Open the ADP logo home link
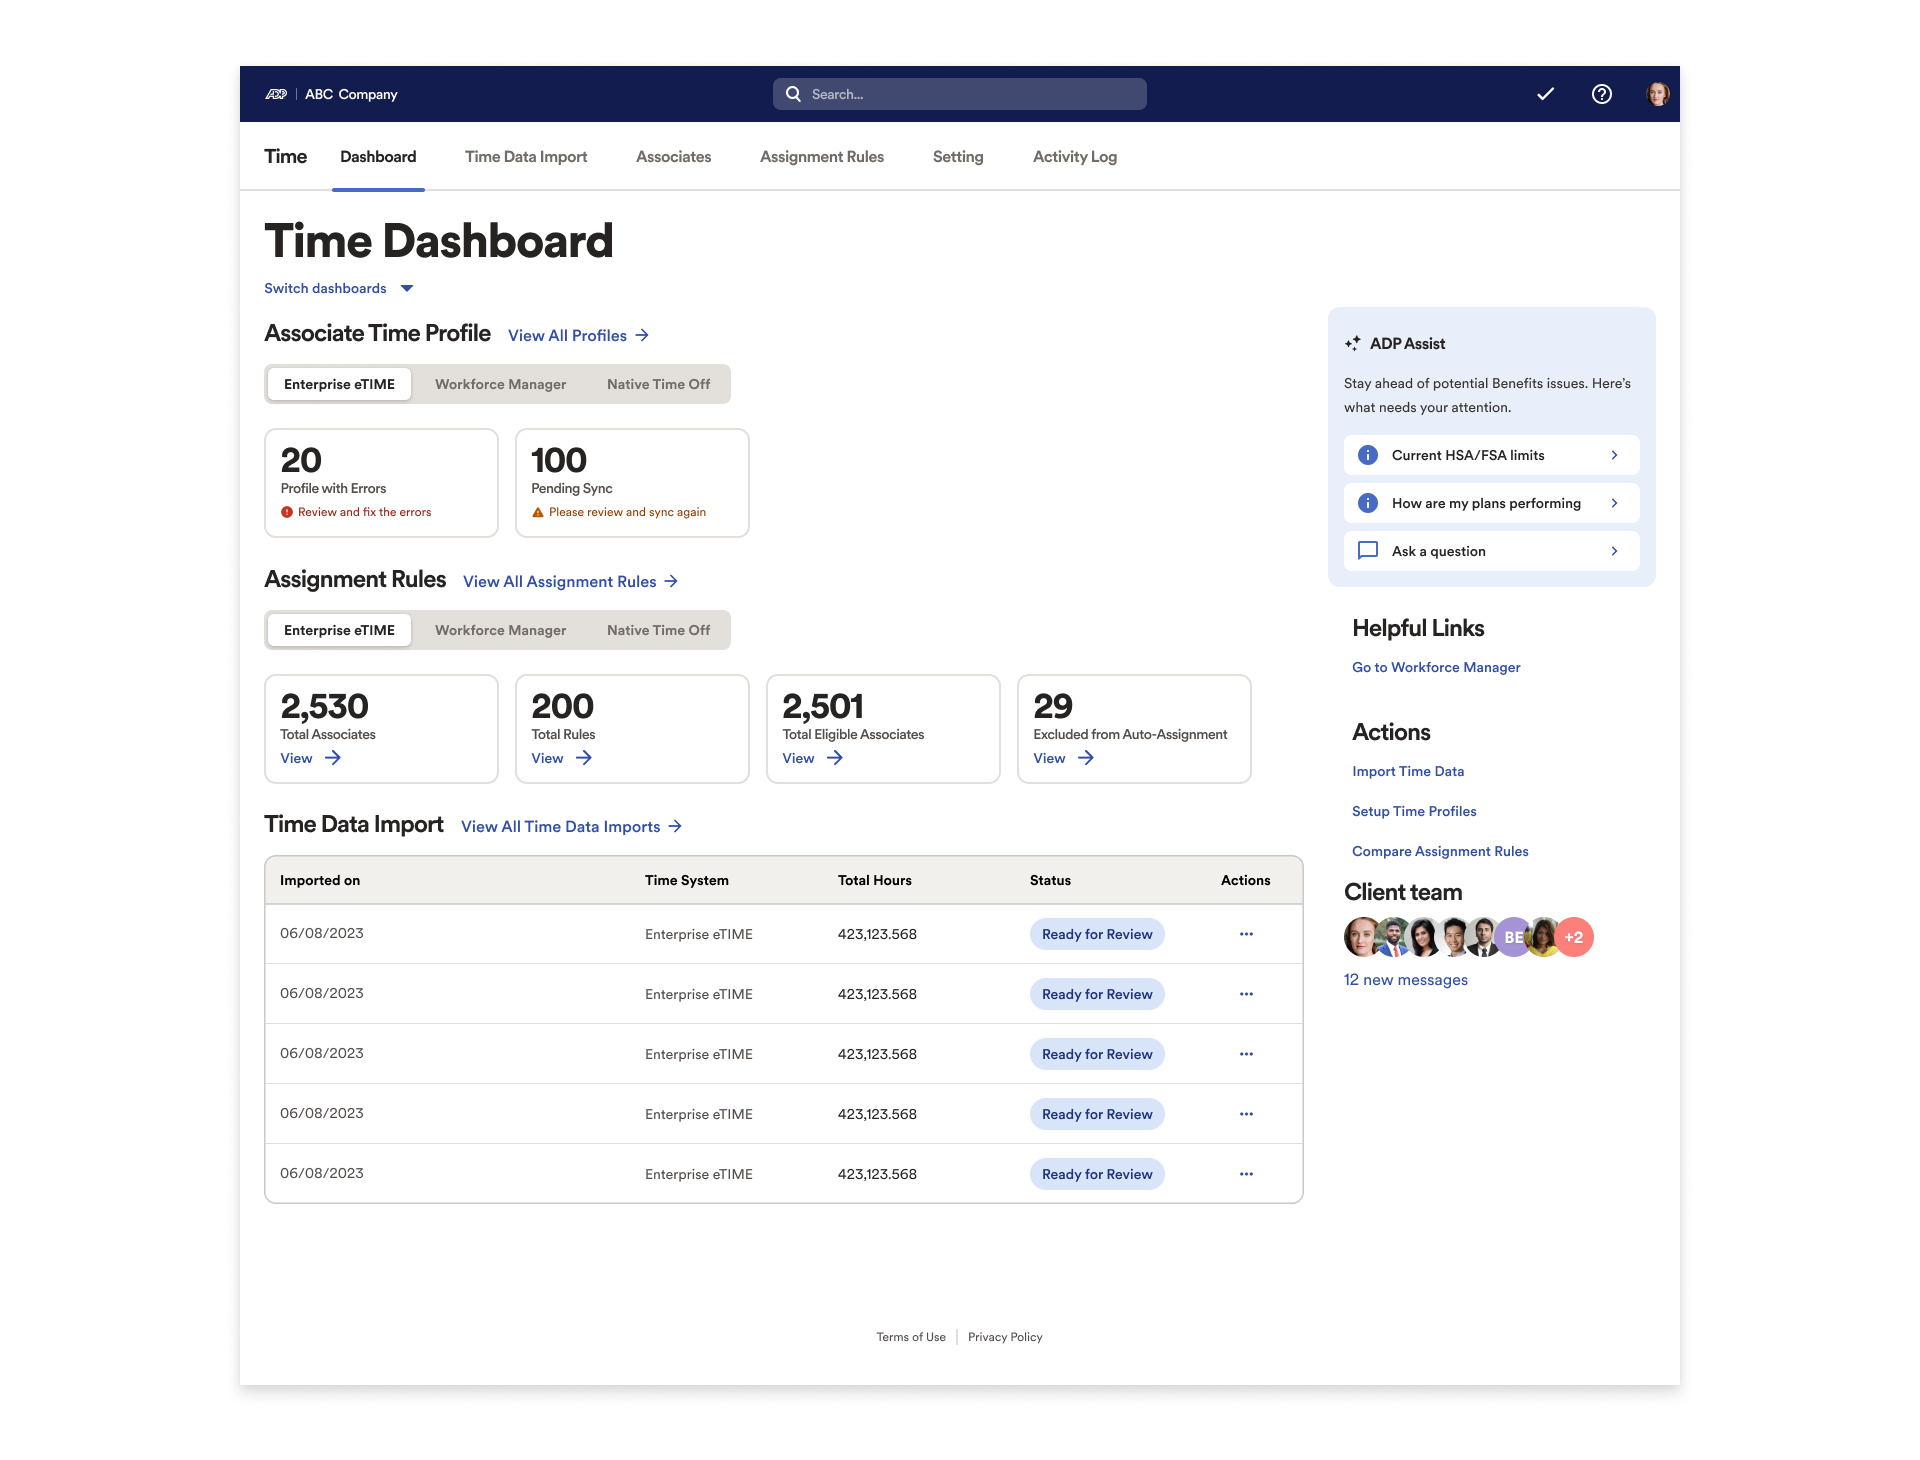 [277, 93]
